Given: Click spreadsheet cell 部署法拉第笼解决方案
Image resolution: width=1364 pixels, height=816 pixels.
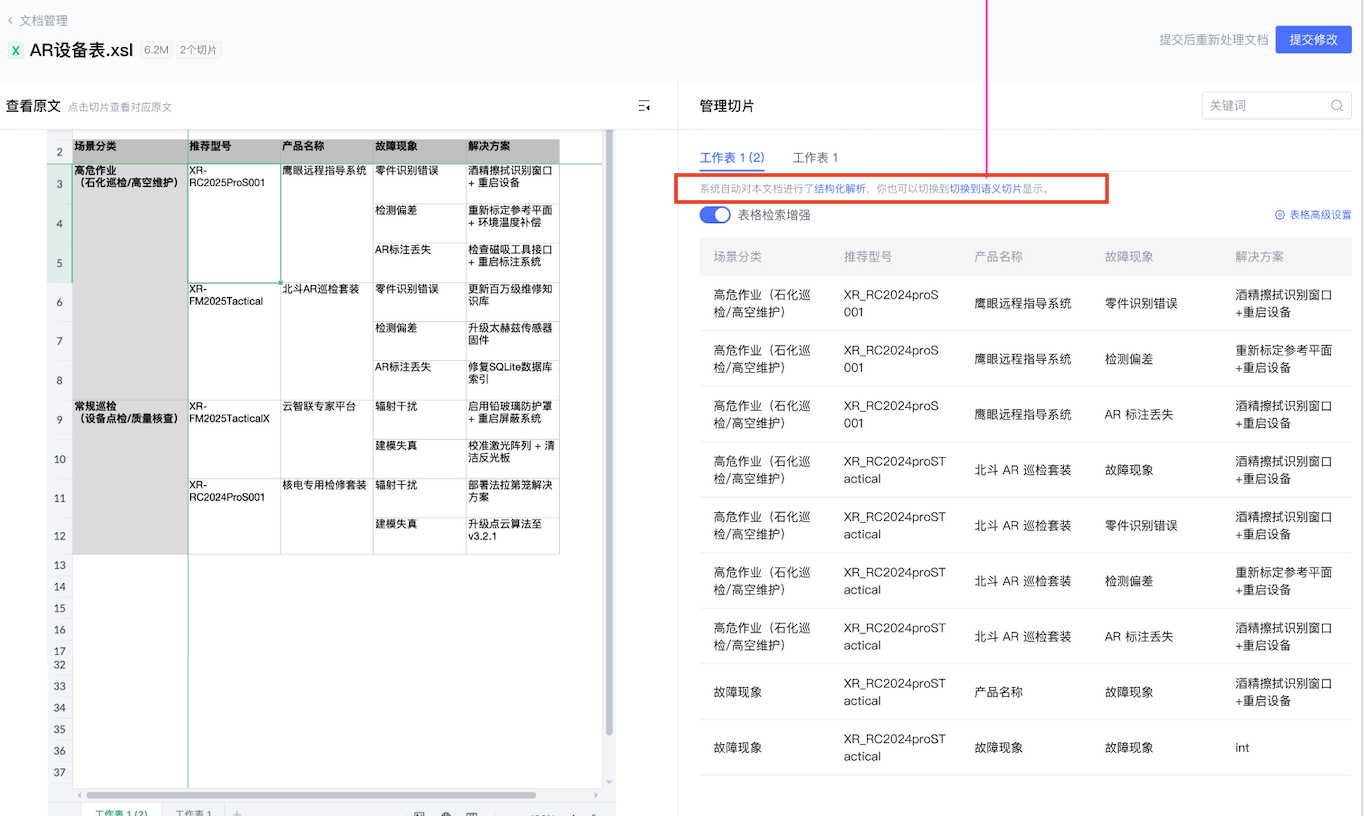Looking at the screenshot, I should tap(513, 497).
